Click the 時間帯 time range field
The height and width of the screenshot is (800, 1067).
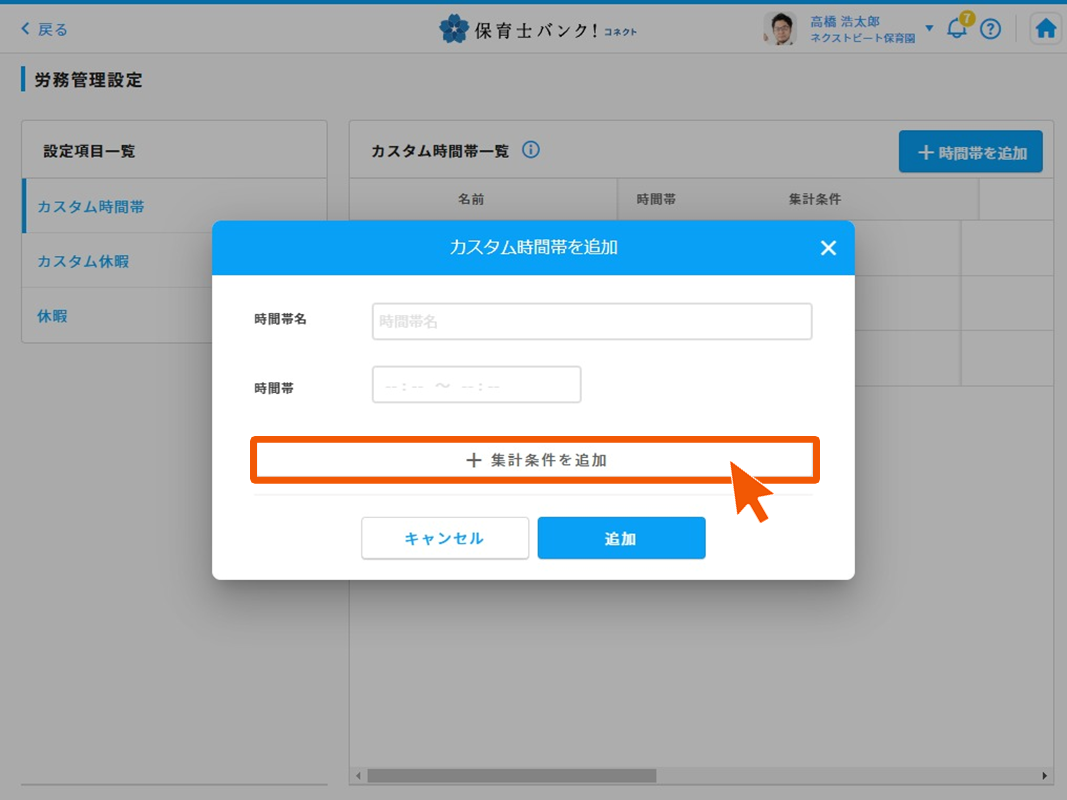pos(476,385)
